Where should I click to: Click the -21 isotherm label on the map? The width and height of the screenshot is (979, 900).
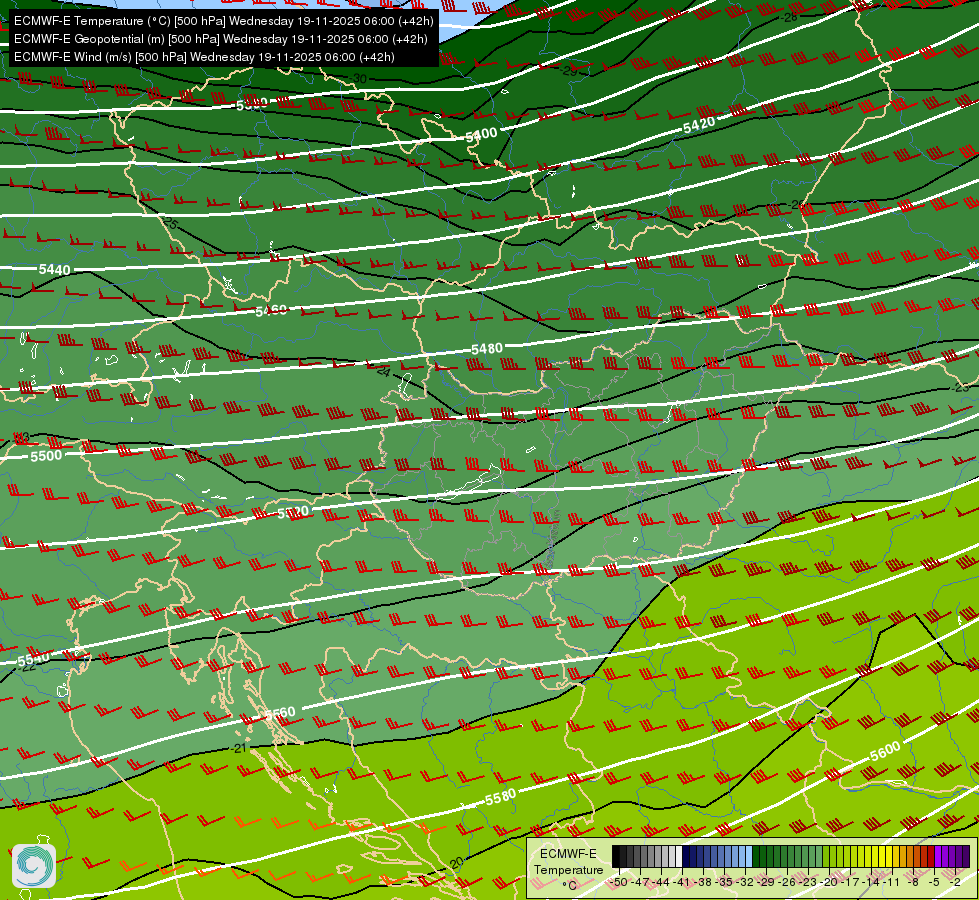(239, 748)
